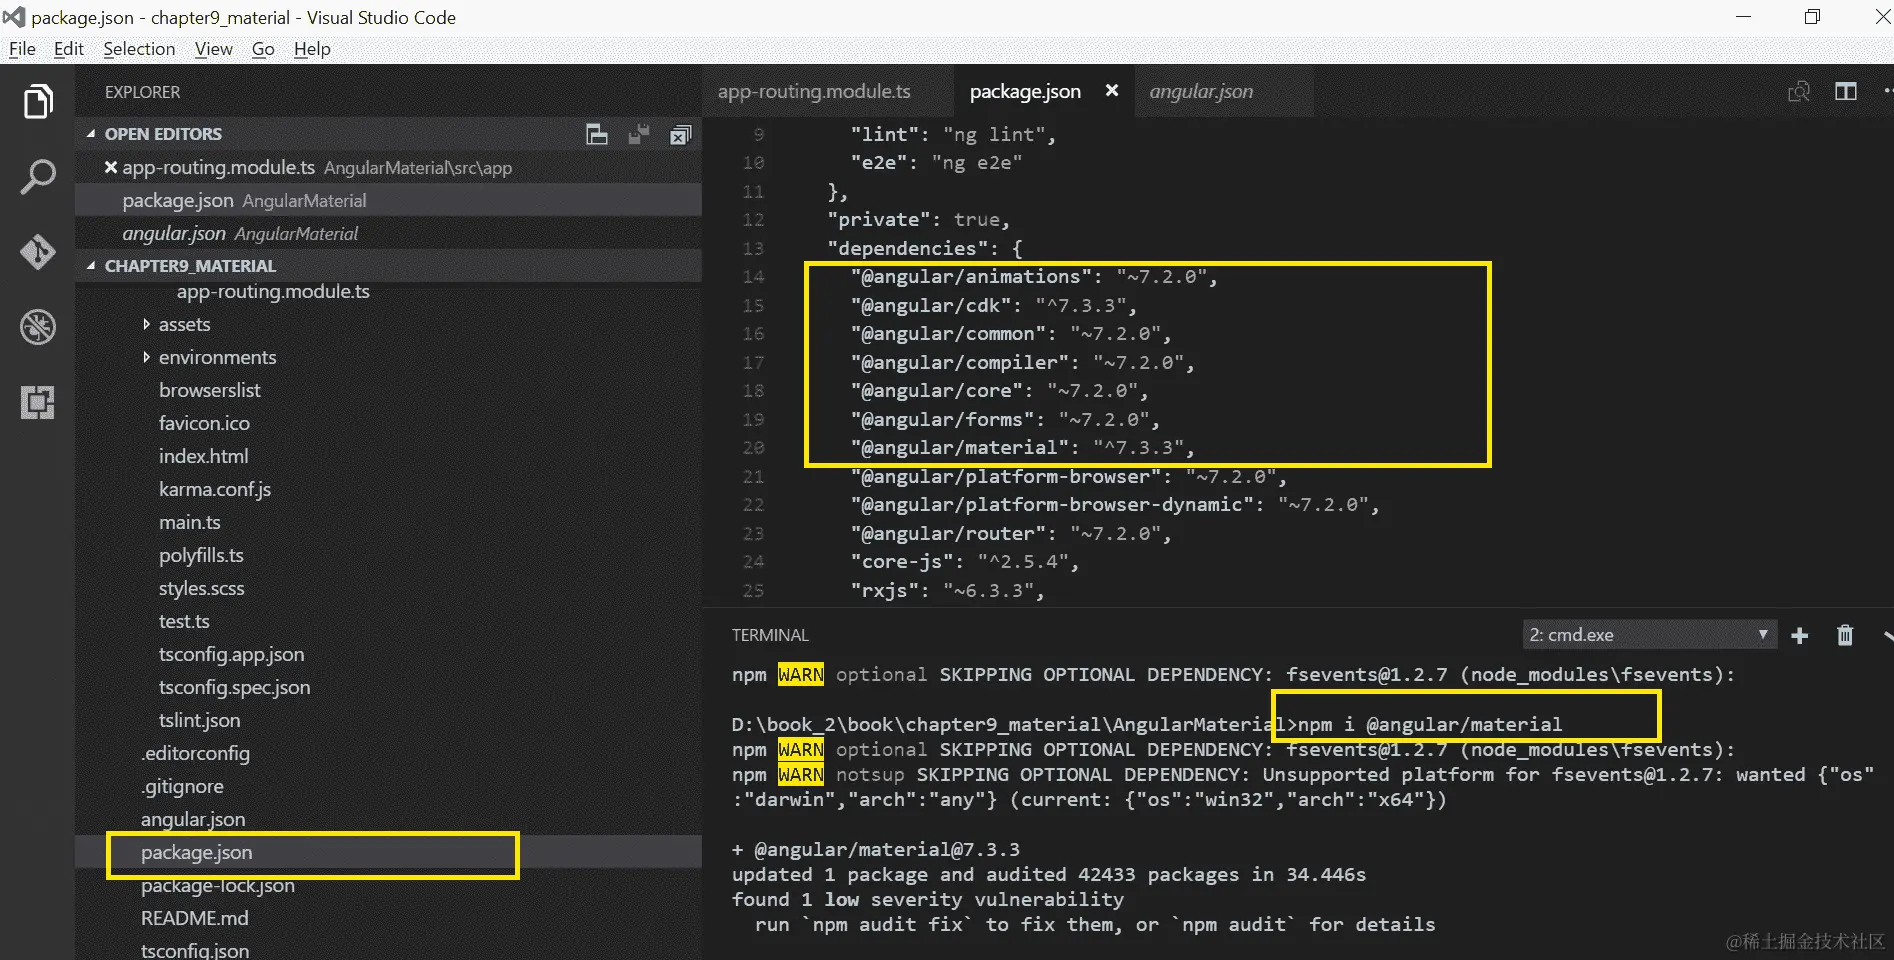Click the "private": true line in editor
This screenshot has height=960, width=1894.
click(918, 220)
